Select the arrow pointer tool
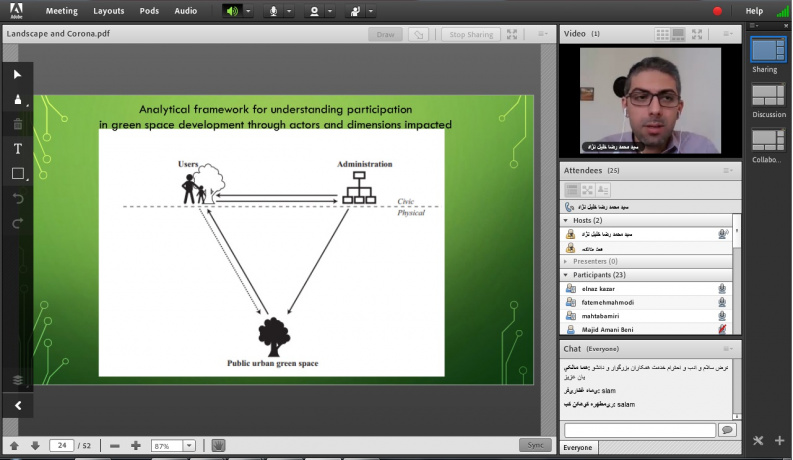This screenshot has height=460, width=793. [x=18, y=75]
